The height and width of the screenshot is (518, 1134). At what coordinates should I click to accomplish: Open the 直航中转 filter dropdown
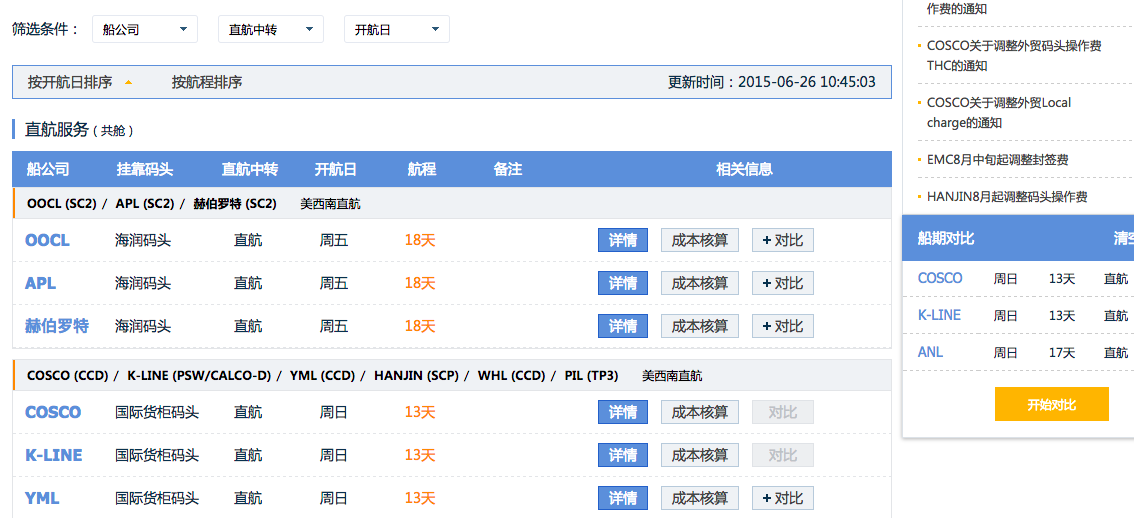point(270,30)
